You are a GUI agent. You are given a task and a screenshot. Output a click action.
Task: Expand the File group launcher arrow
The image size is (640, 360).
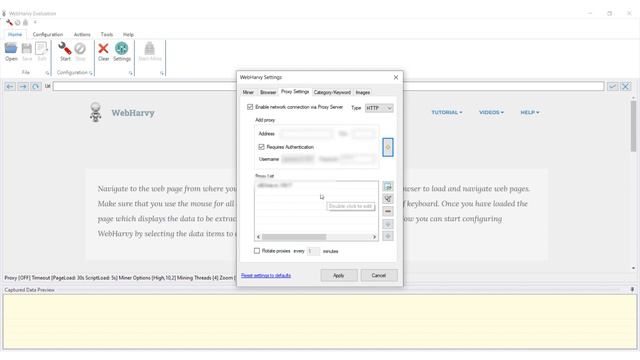[x=47, y=73]
